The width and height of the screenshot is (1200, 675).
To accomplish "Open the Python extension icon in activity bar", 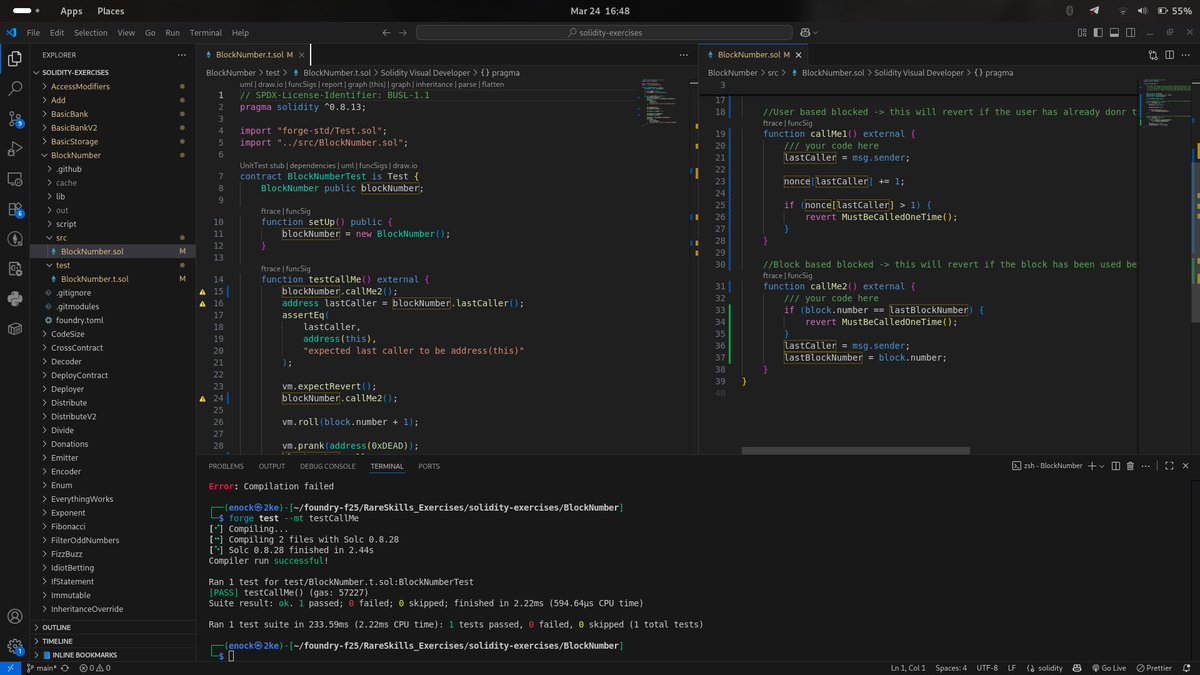I will 15,298.
